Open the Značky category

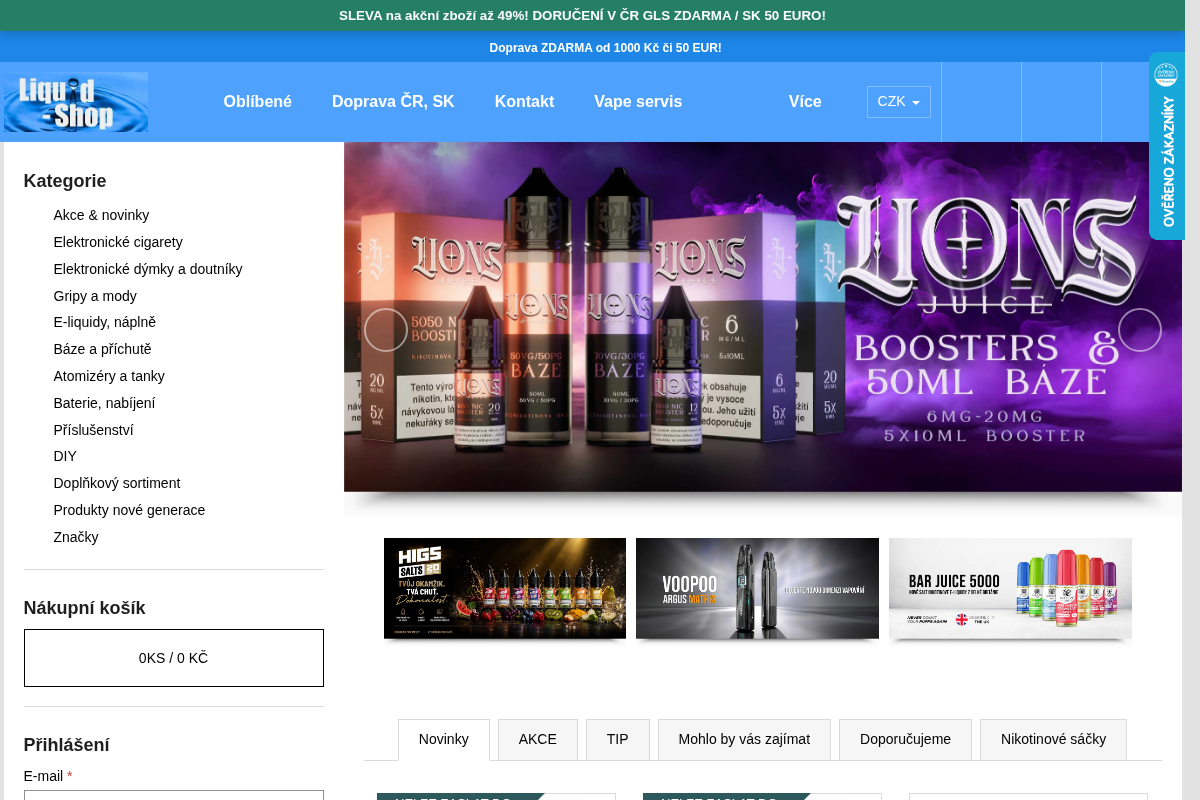pos(76,537)
